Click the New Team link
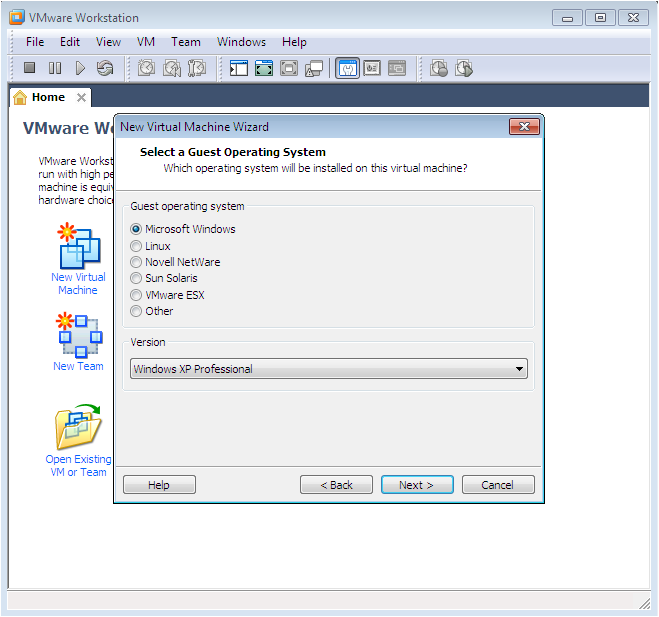Viewport: 659px width, 617px height. click(x=78, y=366)
